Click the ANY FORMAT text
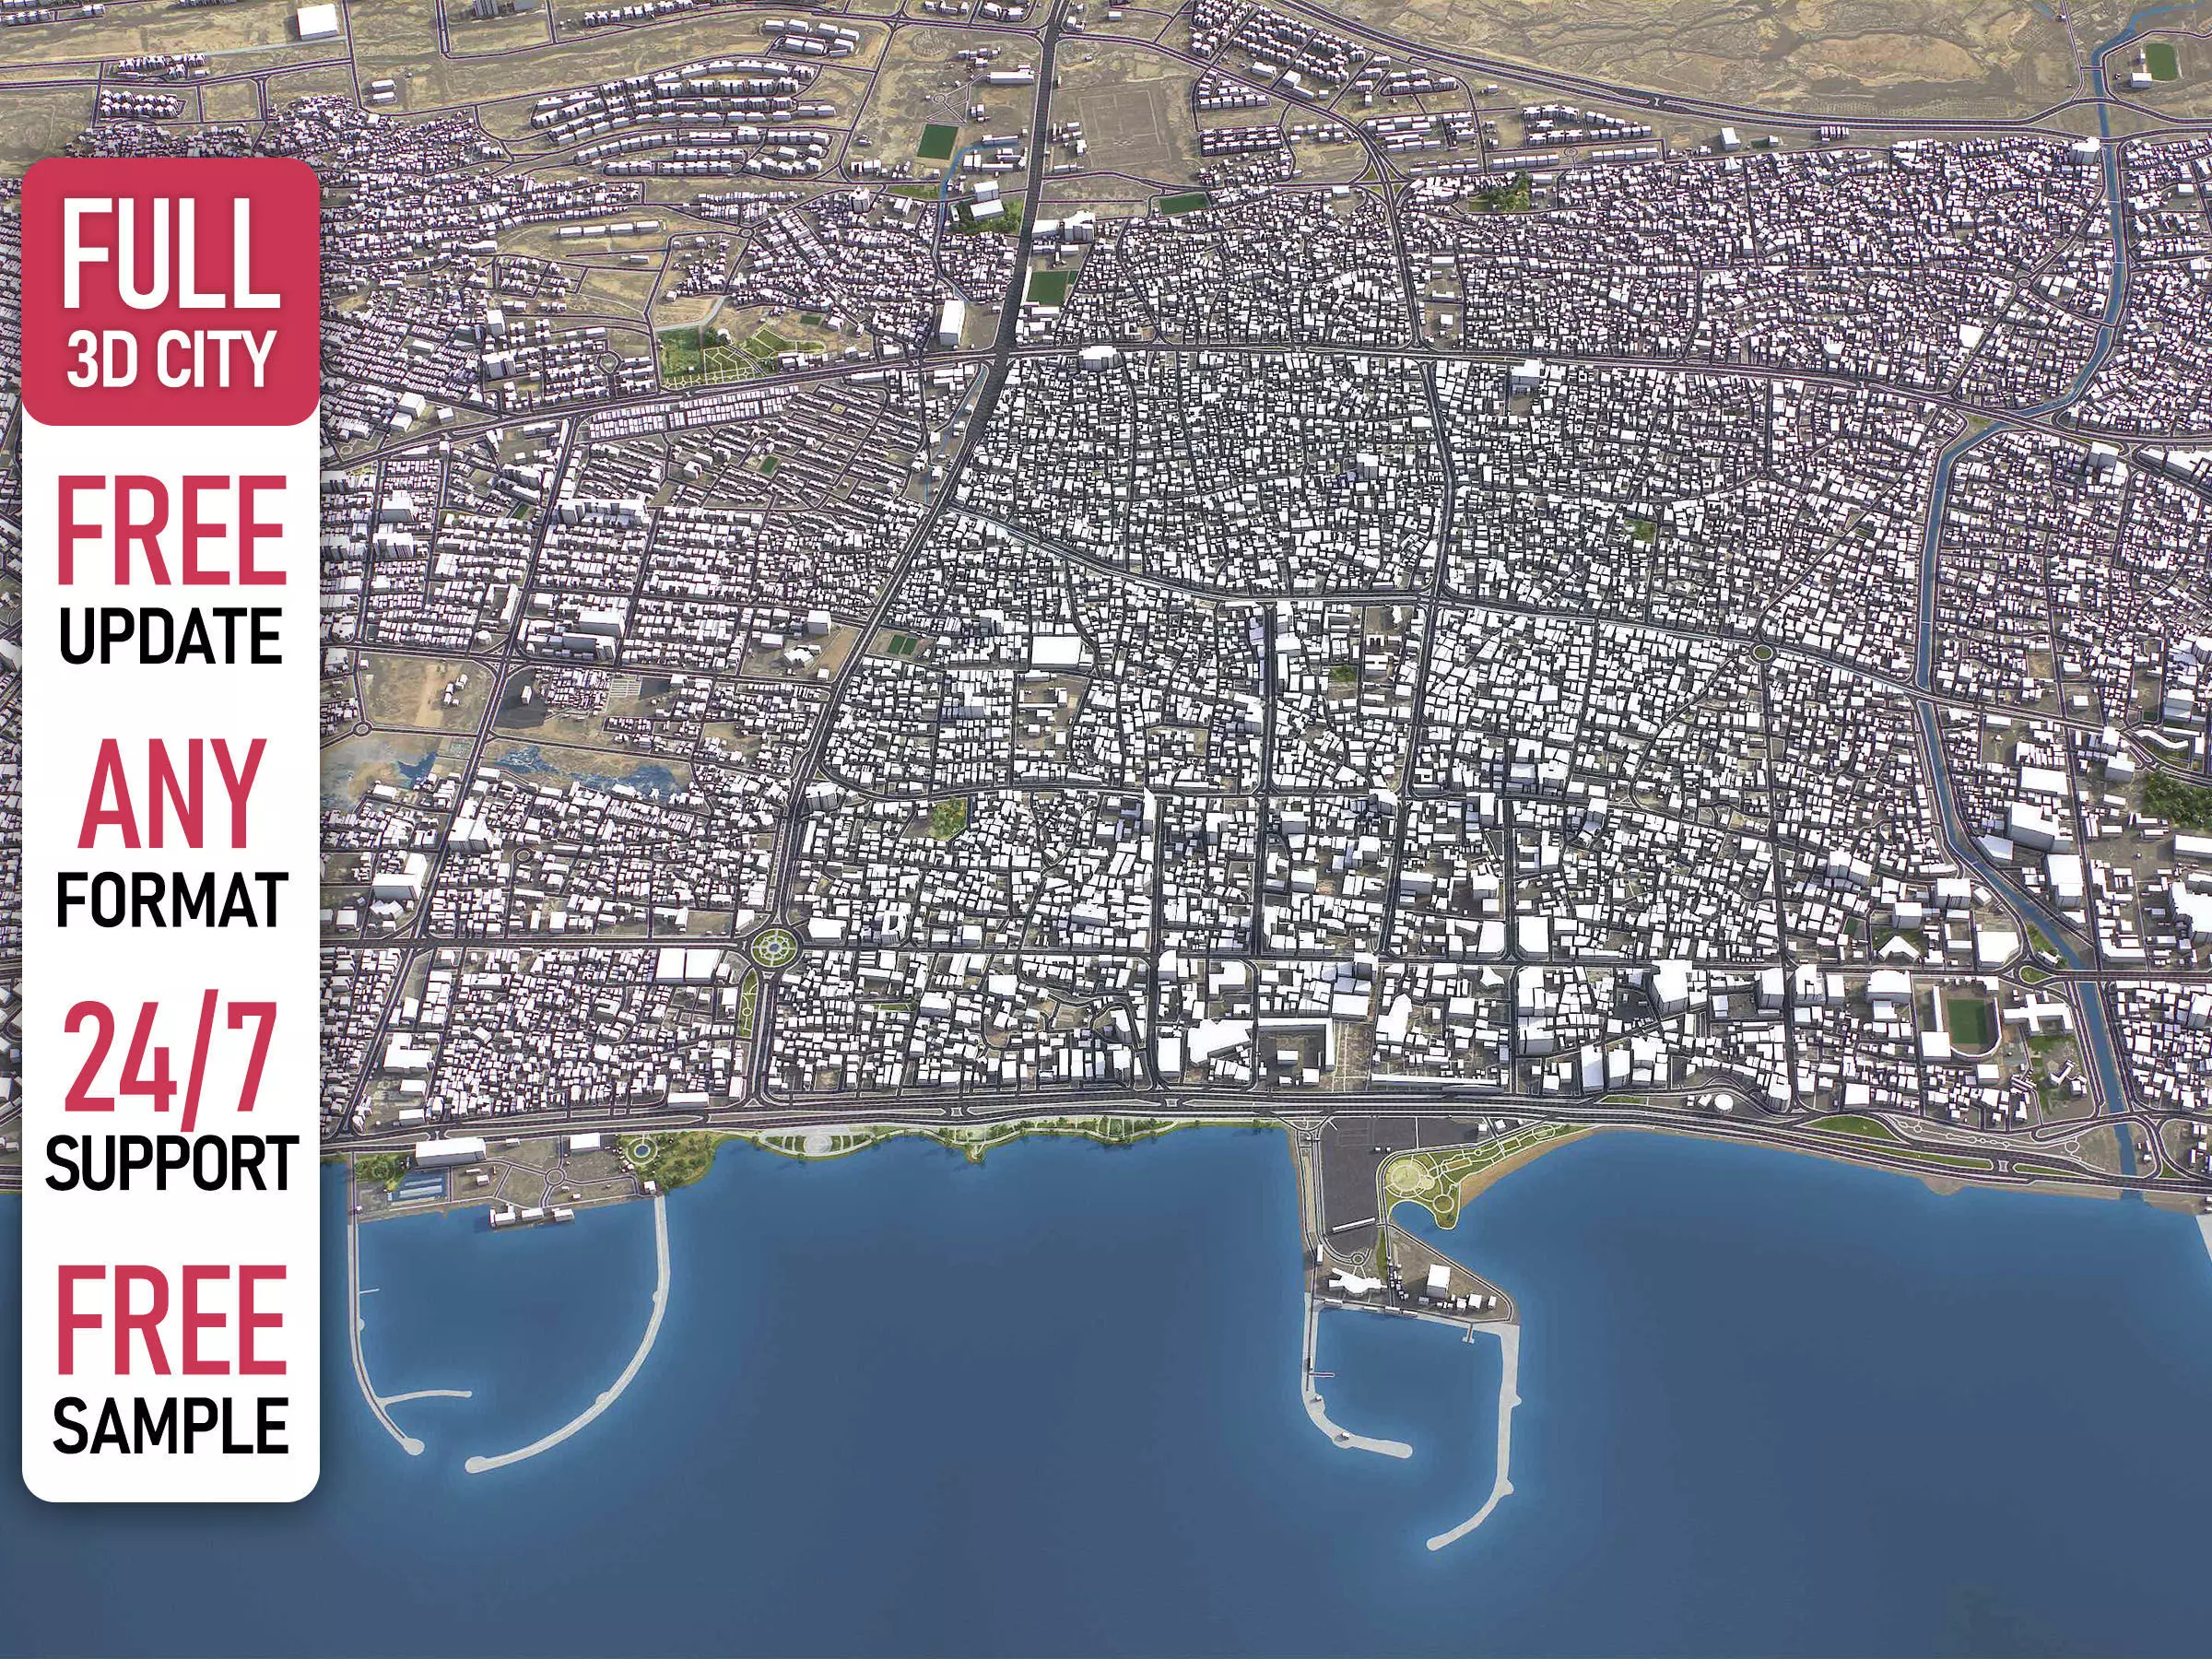Viewport: 2212px width, 1659px height. (170, 835)
